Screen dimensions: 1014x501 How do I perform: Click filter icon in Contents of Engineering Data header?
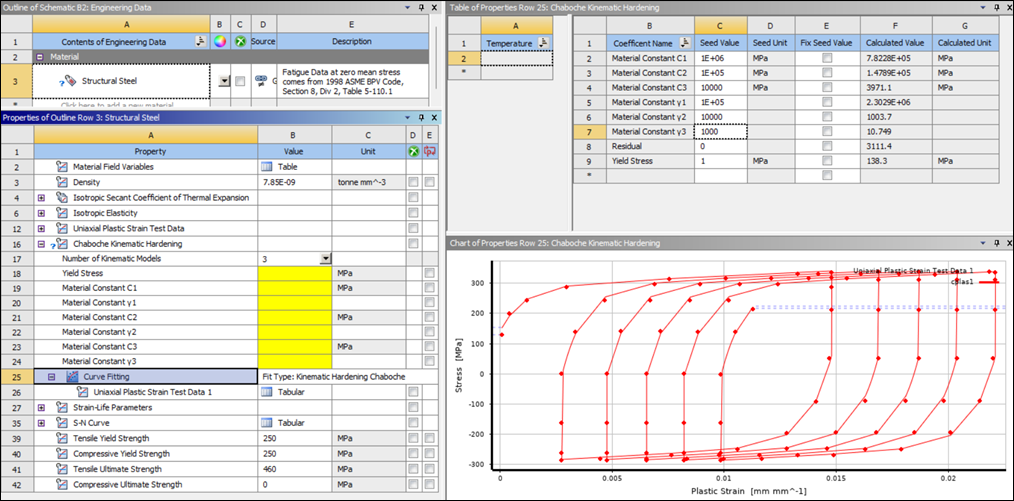[x=201, y=41]
